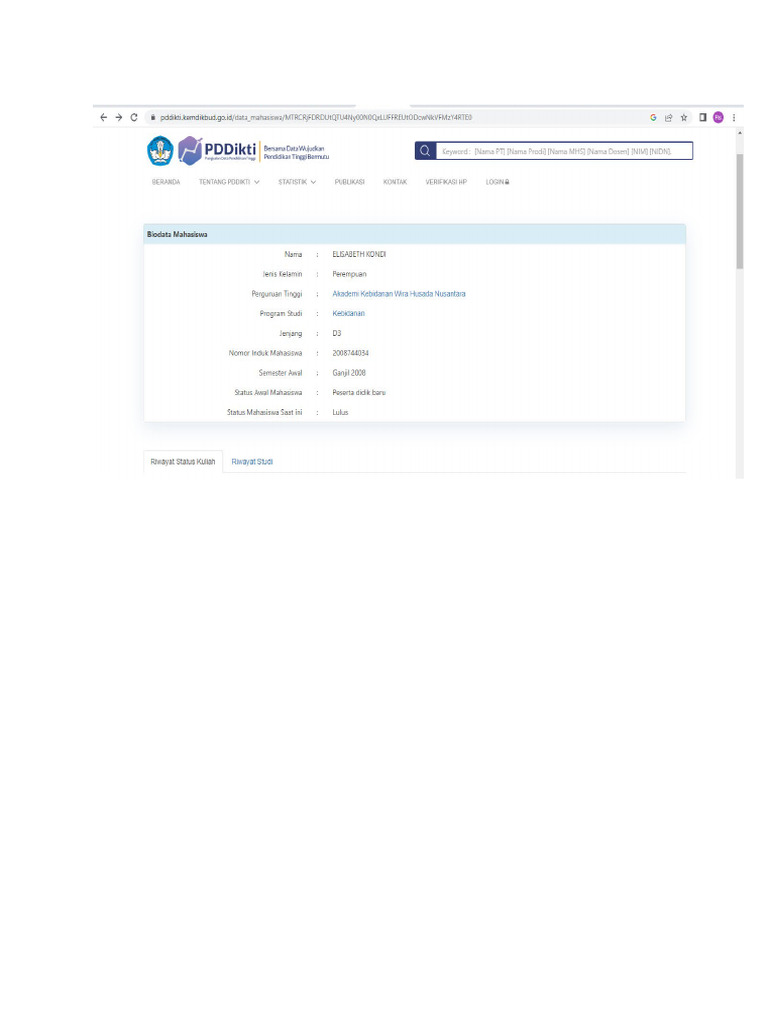Bookmark this page with the star icon

[684, 118]
